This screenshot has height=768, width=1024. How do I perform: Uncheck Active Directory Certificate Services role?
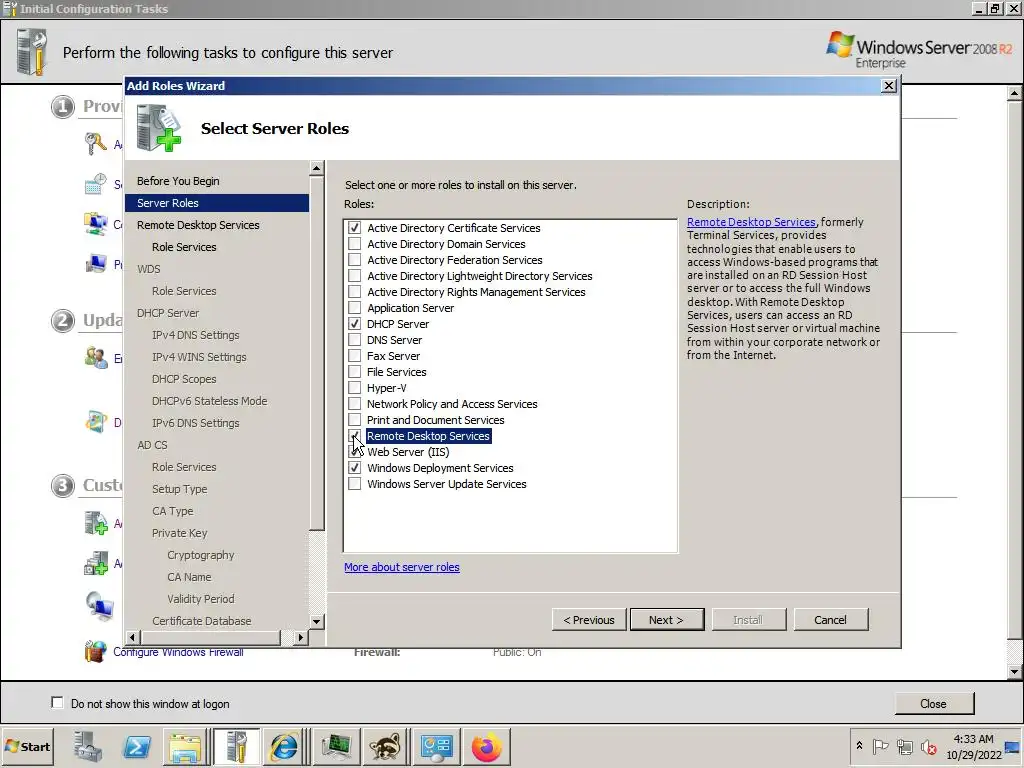[x=355, y=228]
